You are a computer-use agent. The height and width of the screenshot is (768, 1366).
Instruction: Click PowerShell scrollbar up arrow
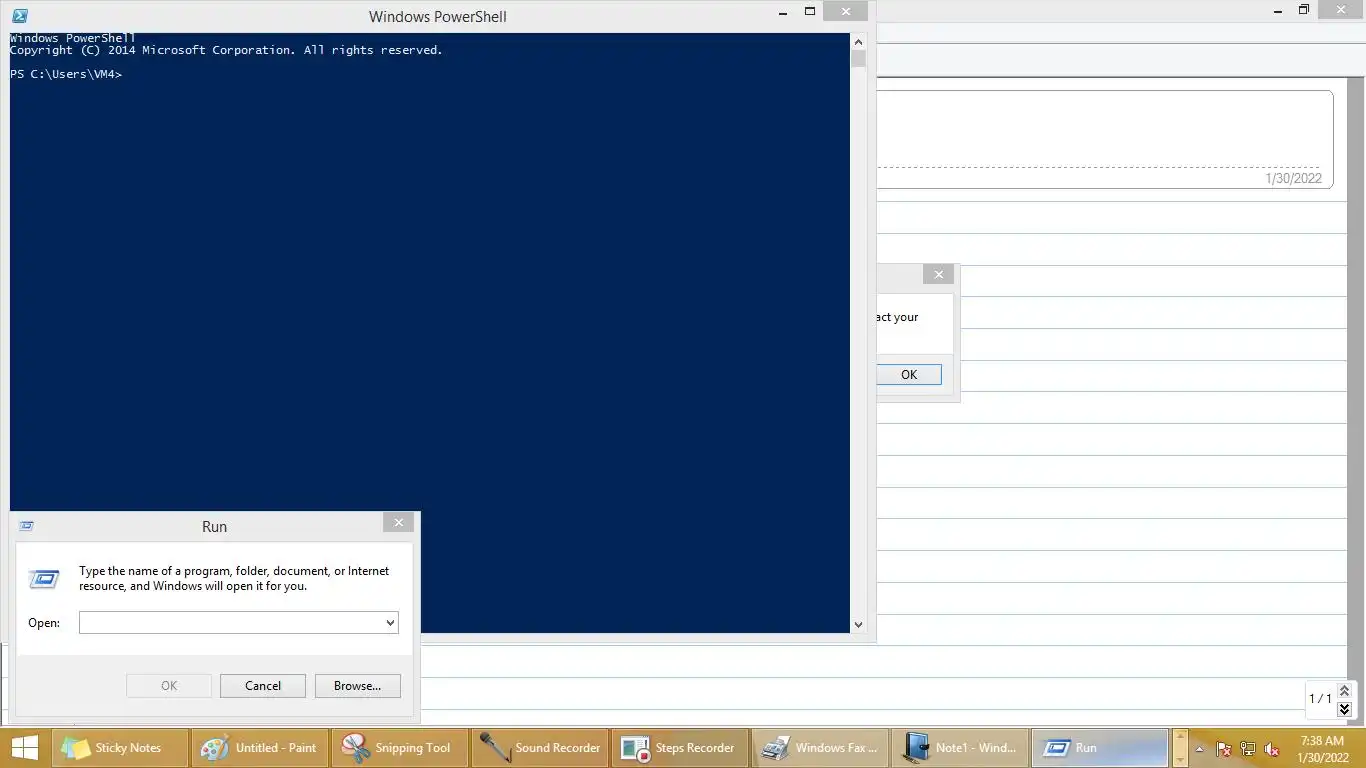click(858, 42)
